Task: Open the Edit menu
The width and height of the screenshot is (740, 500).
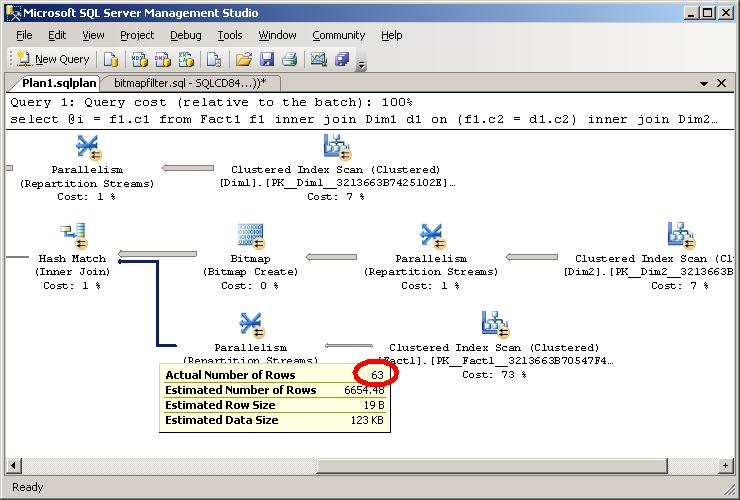Action: tap(57, 35)
